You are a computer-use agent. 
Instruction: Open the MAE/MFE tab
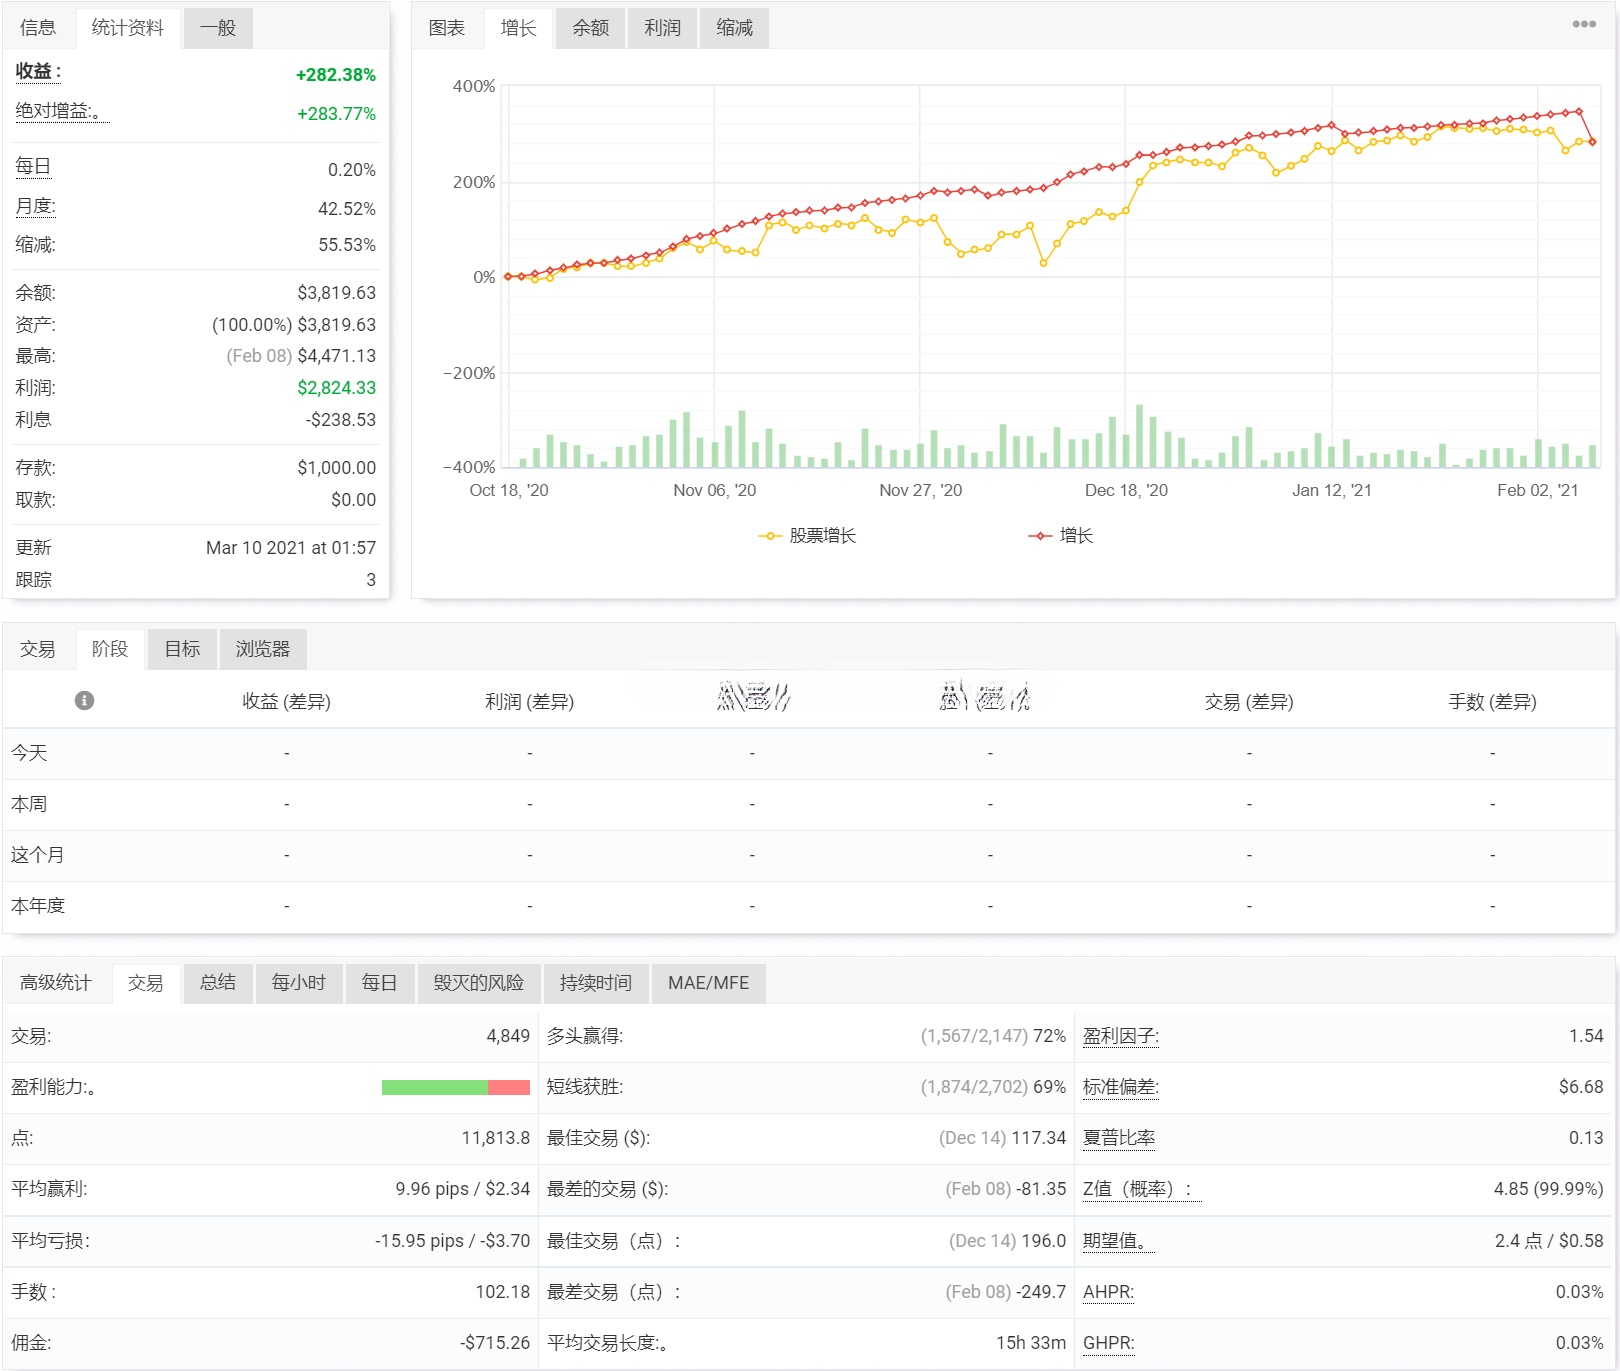click(x=708, y=983)
